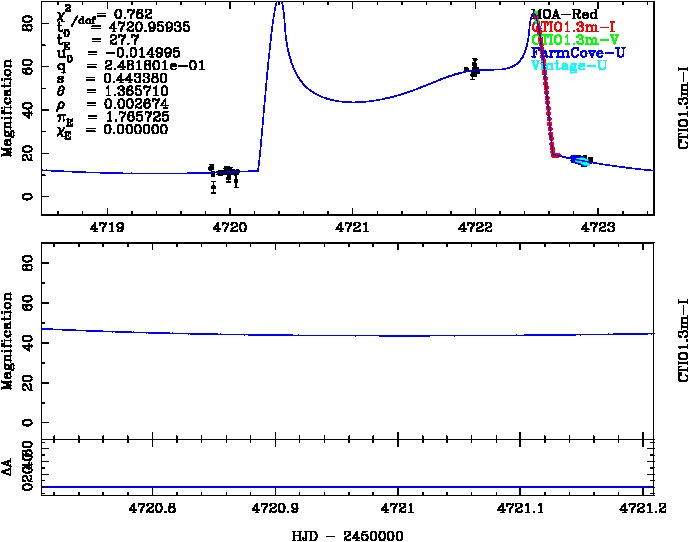Click the HJD - 2450000 axis title
The image size is (689, 542).
[x=346, y=534]
